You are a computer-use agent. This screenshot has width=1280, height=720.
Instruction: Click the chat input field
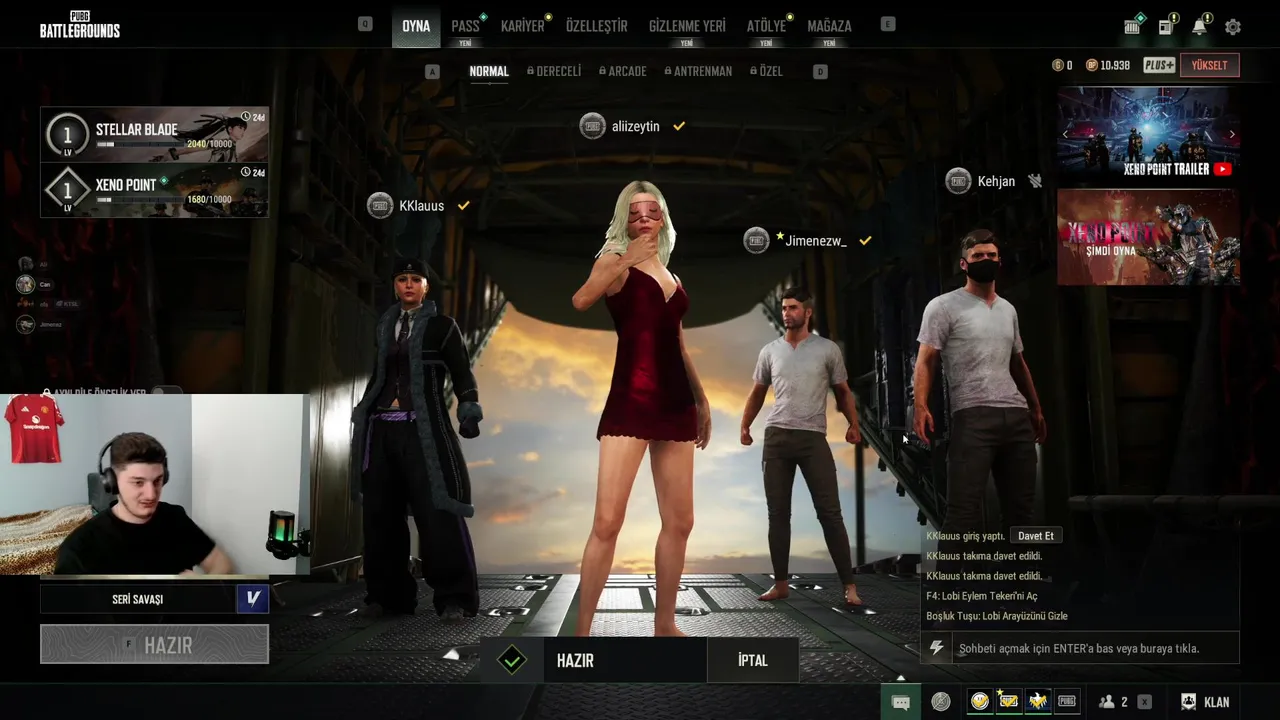coord(1096,648)
